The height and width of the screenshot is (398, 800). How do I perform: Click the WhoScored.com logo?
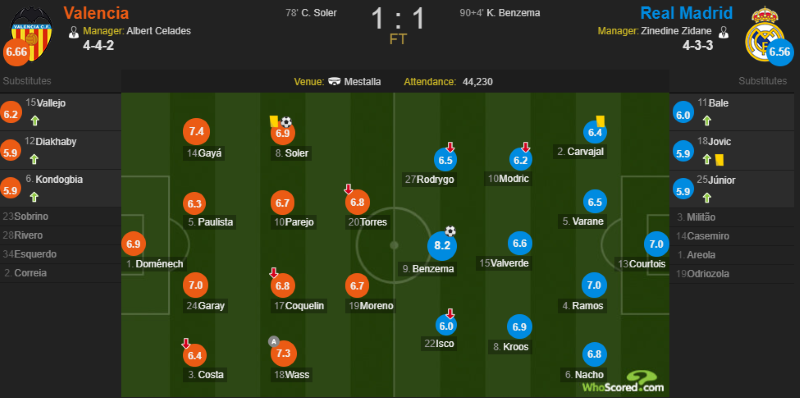tap(623, 382)
